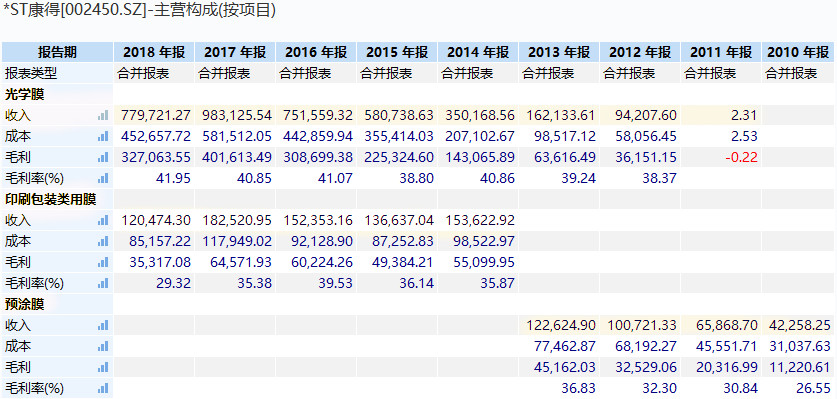The width and height of the screenshot is (837, 399).
Task: Click packaging film cost 92,128.90
Action: coord(322,241)
